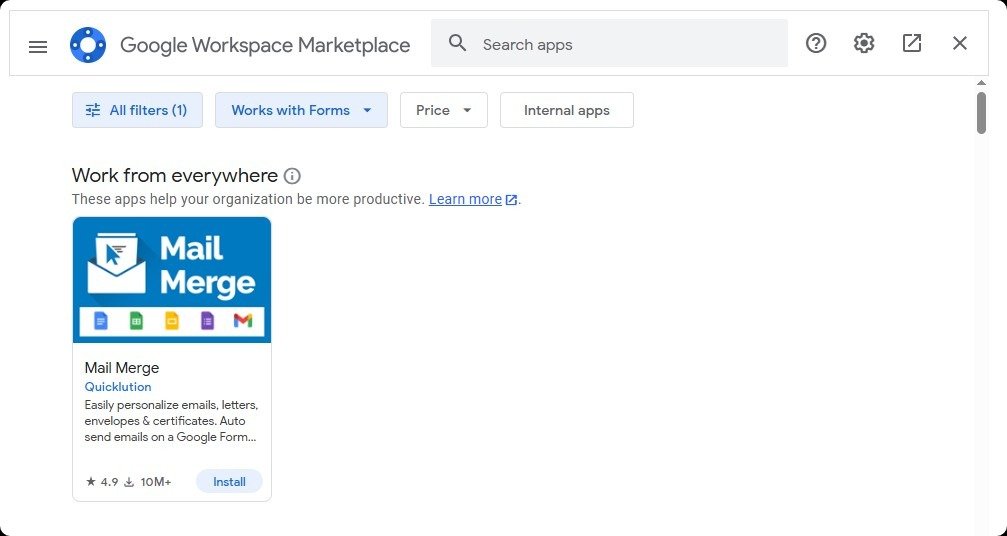This screenshot has height=536, width=1007.
Task: Install the Mail Merge app
Action: (229, 482)
